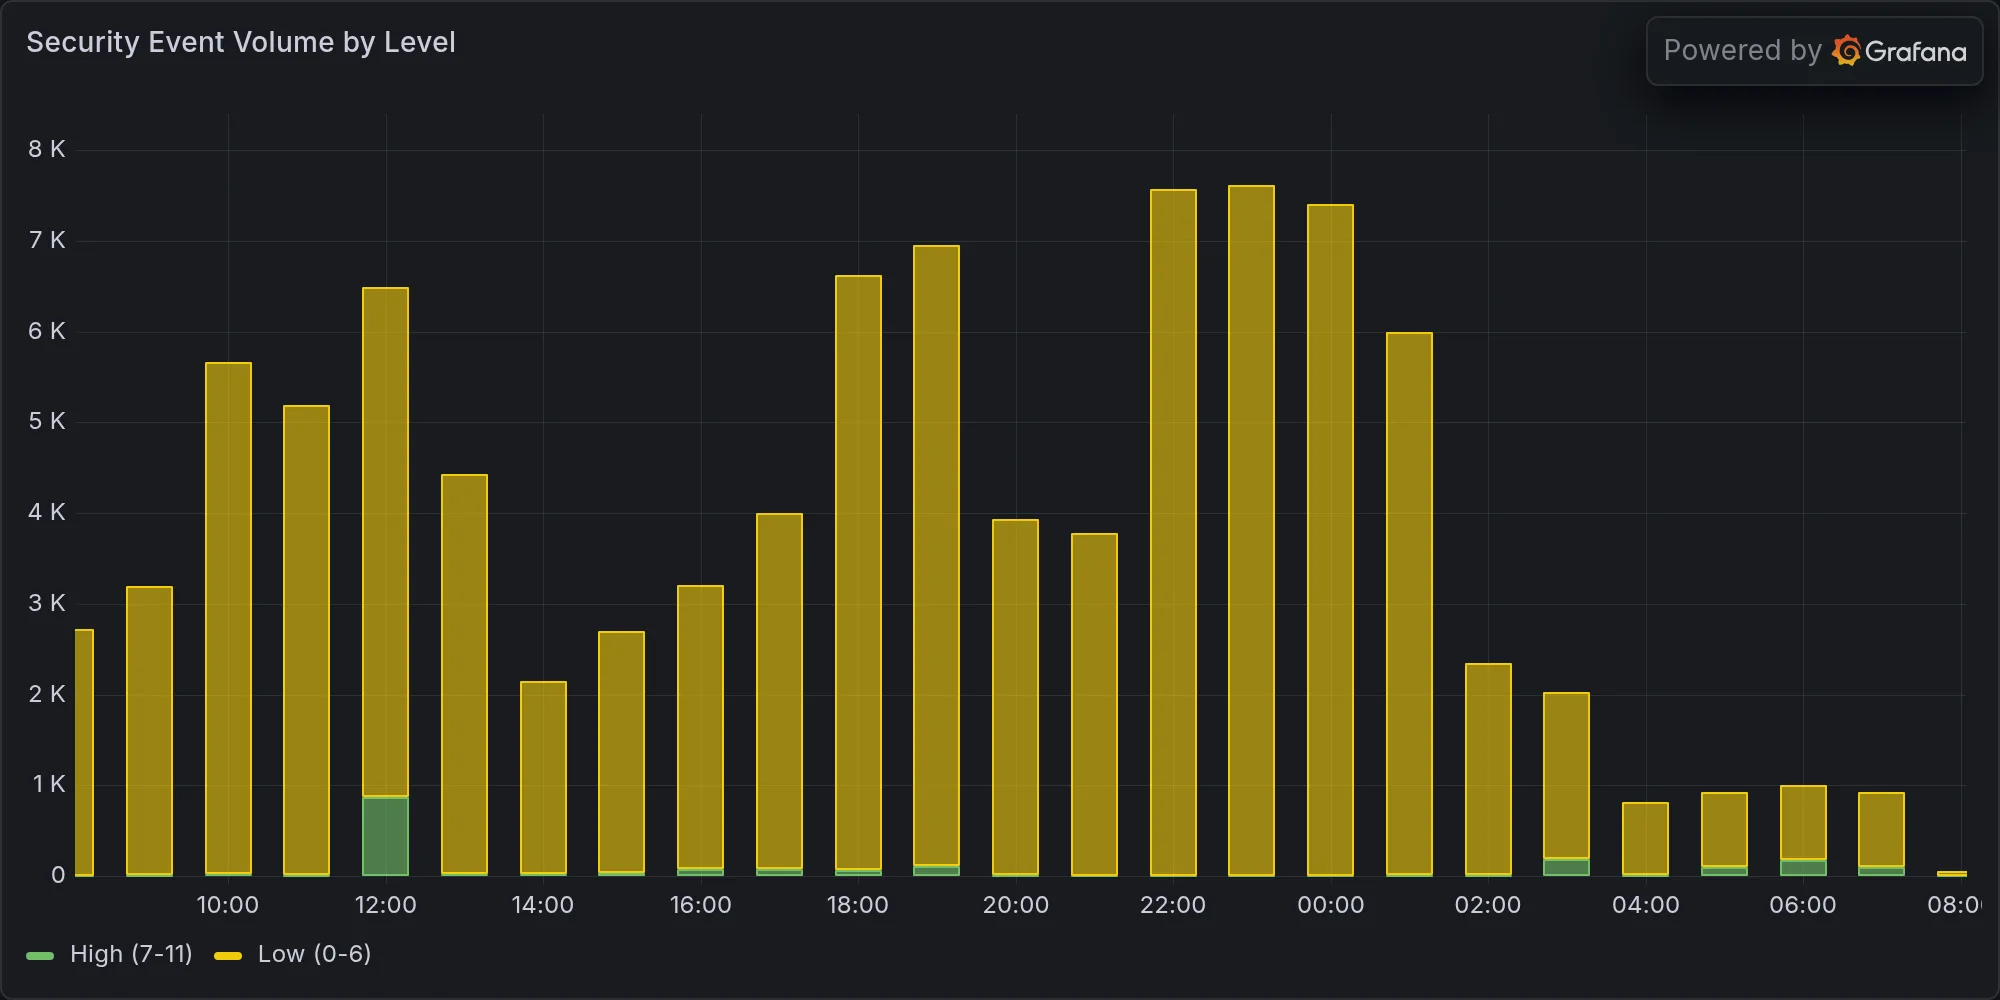Click the Security Event Volume by Level title
Screen dimensions: 2000x1000
coord(241,42)
